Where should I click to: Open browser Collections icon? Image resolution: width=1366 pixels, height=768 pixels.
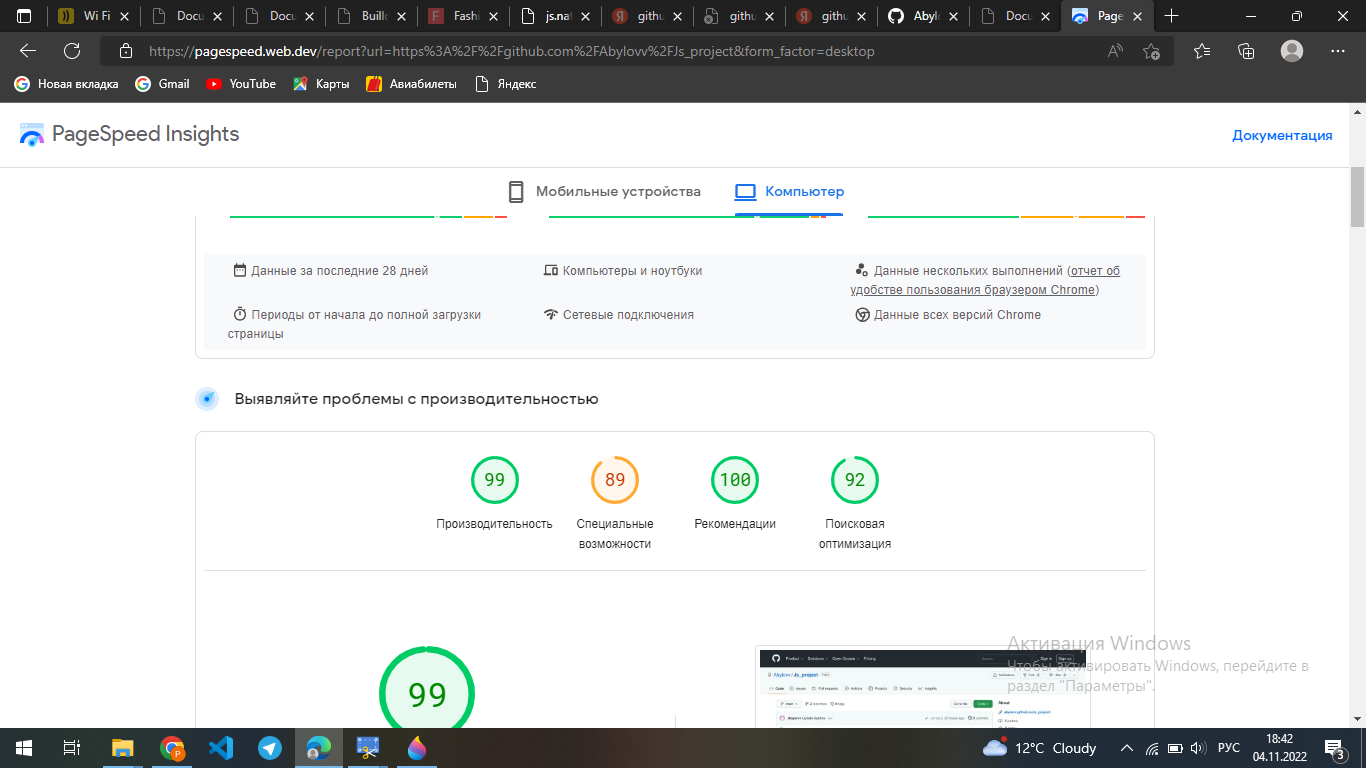[x=1246, y=51]
